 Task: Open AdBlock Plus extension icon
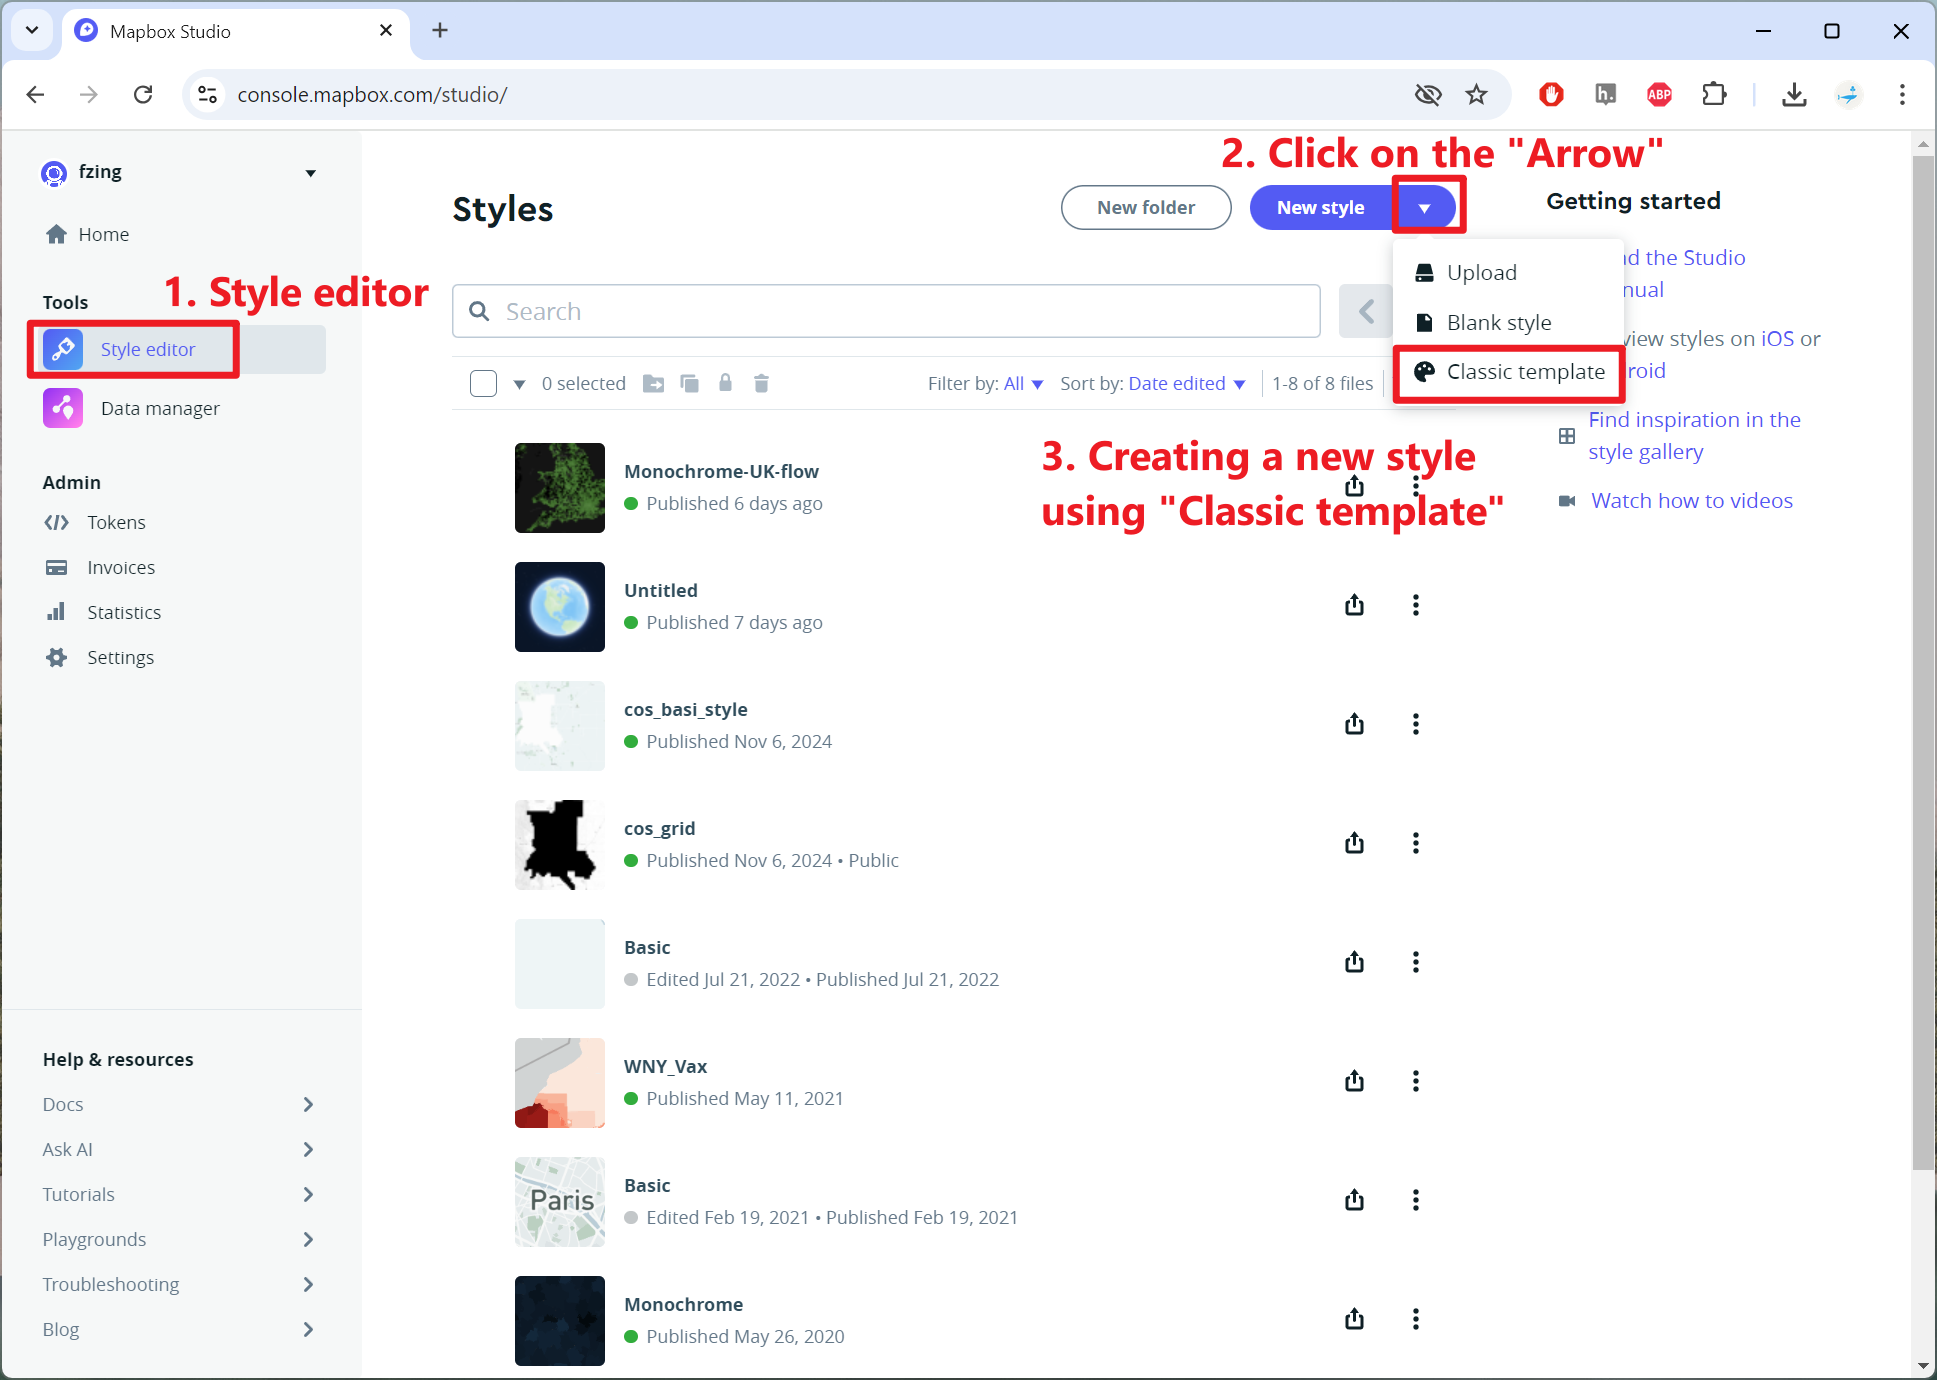pyautogui.click(x=1659, y=94)
